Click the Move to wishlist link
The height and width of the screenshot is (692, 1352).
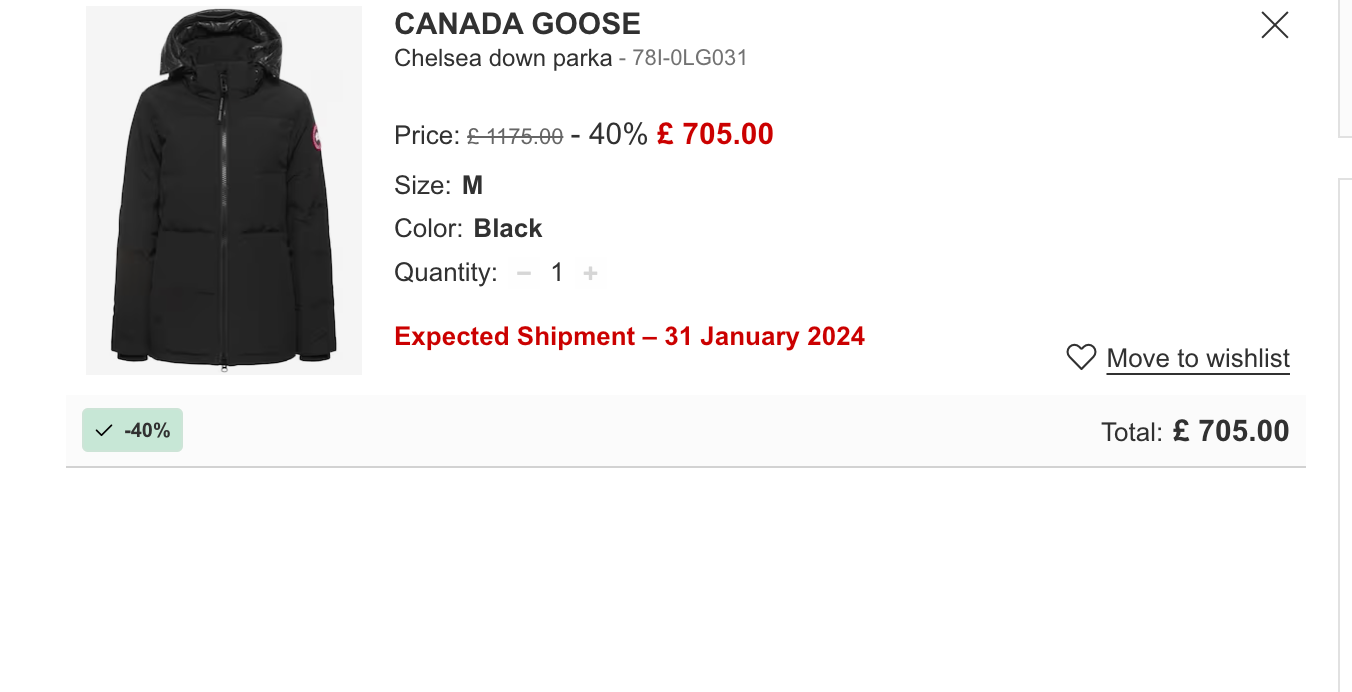[x=1198, y=358]
